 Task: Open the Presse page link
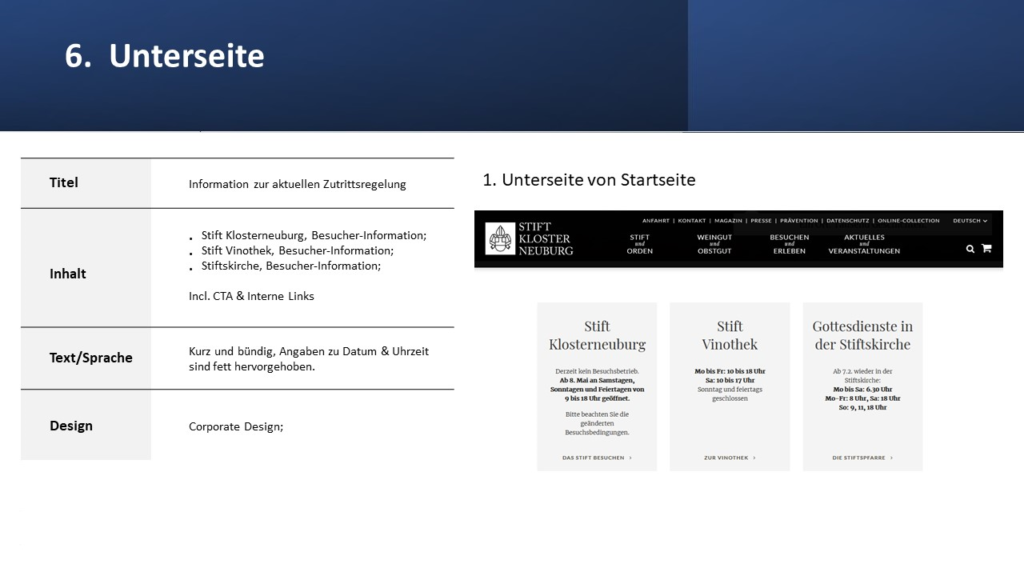[761, 221]
